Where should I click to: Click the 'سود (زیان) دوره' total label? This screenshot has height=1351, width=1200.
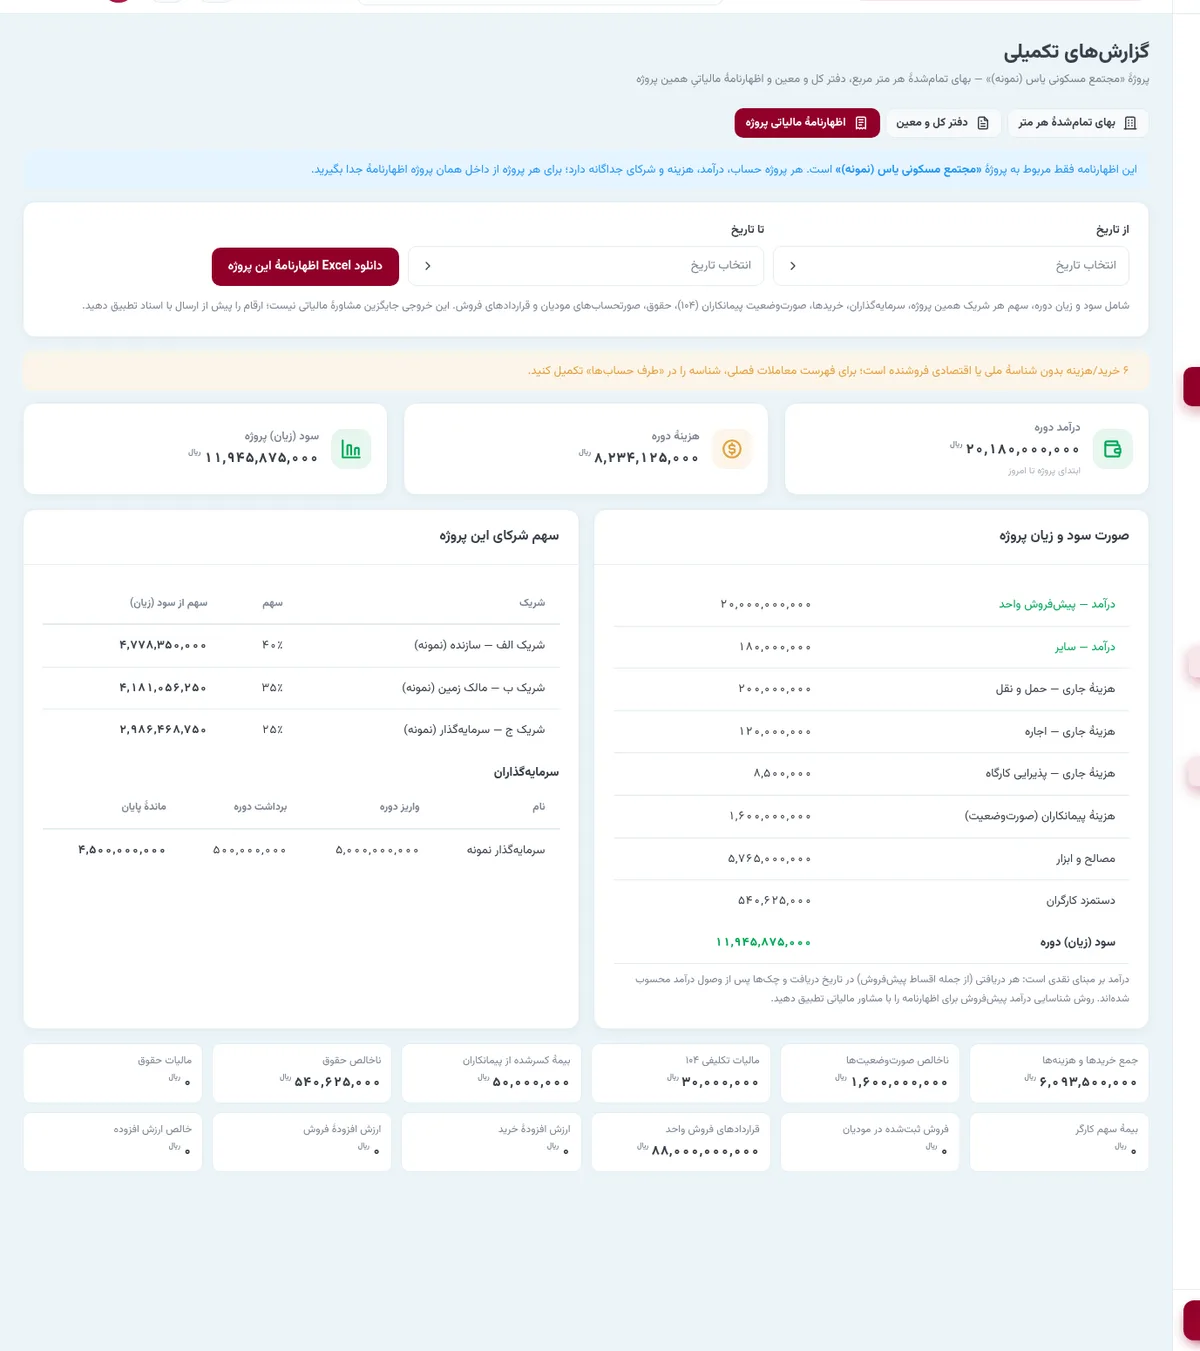(x=1078, y=943)
